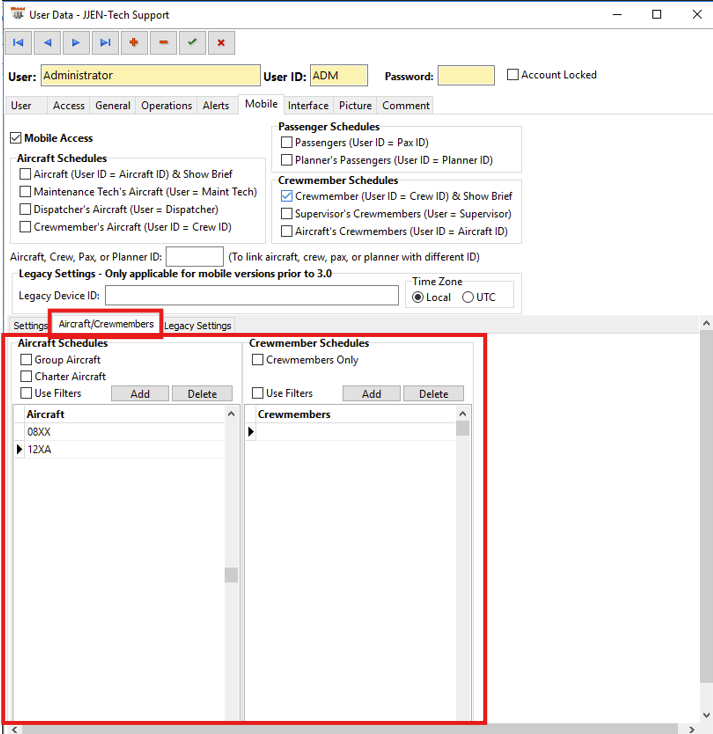Click the Legacy Device ID field
This screenshot has width=713, height=734.
(251, 296)
